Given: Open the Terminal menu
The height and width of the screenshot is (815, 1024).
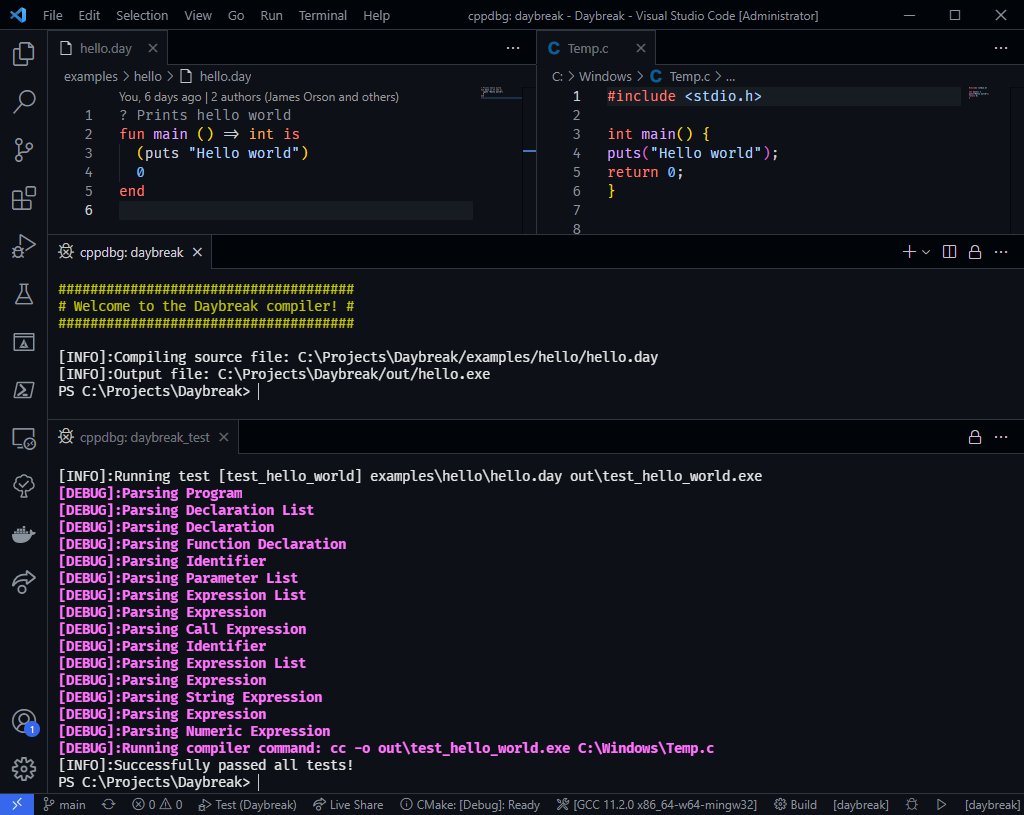Looking at the screenshot, I should coord(323,15).
